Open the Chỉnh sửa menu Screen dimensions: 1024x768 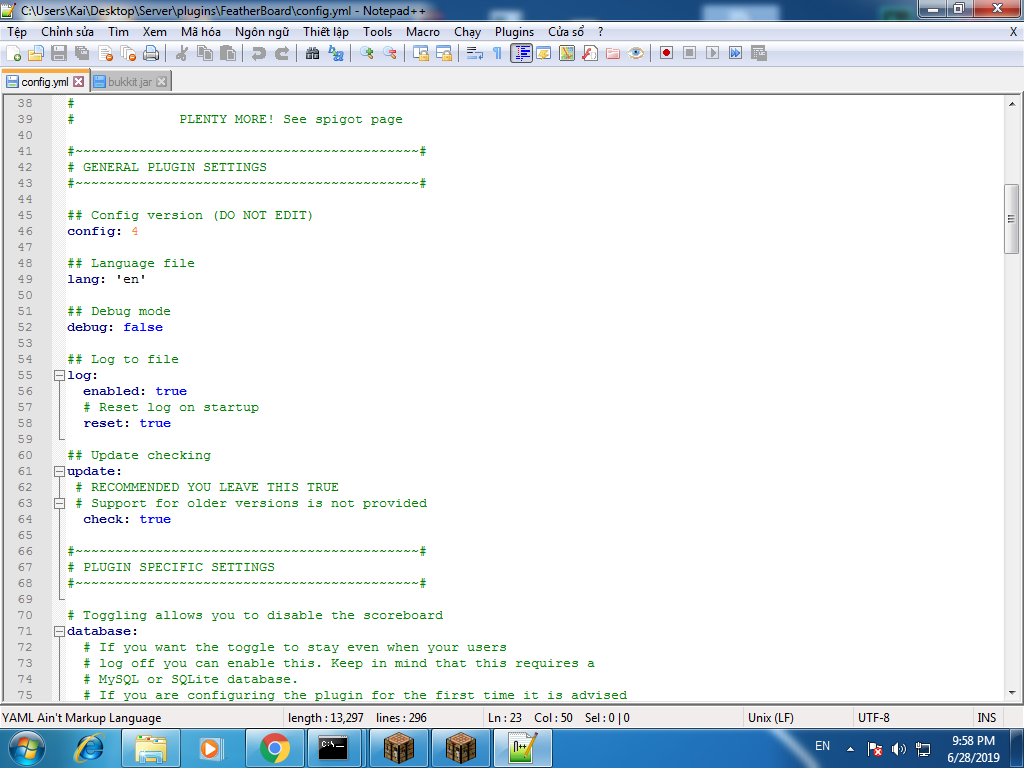(67, 32)
